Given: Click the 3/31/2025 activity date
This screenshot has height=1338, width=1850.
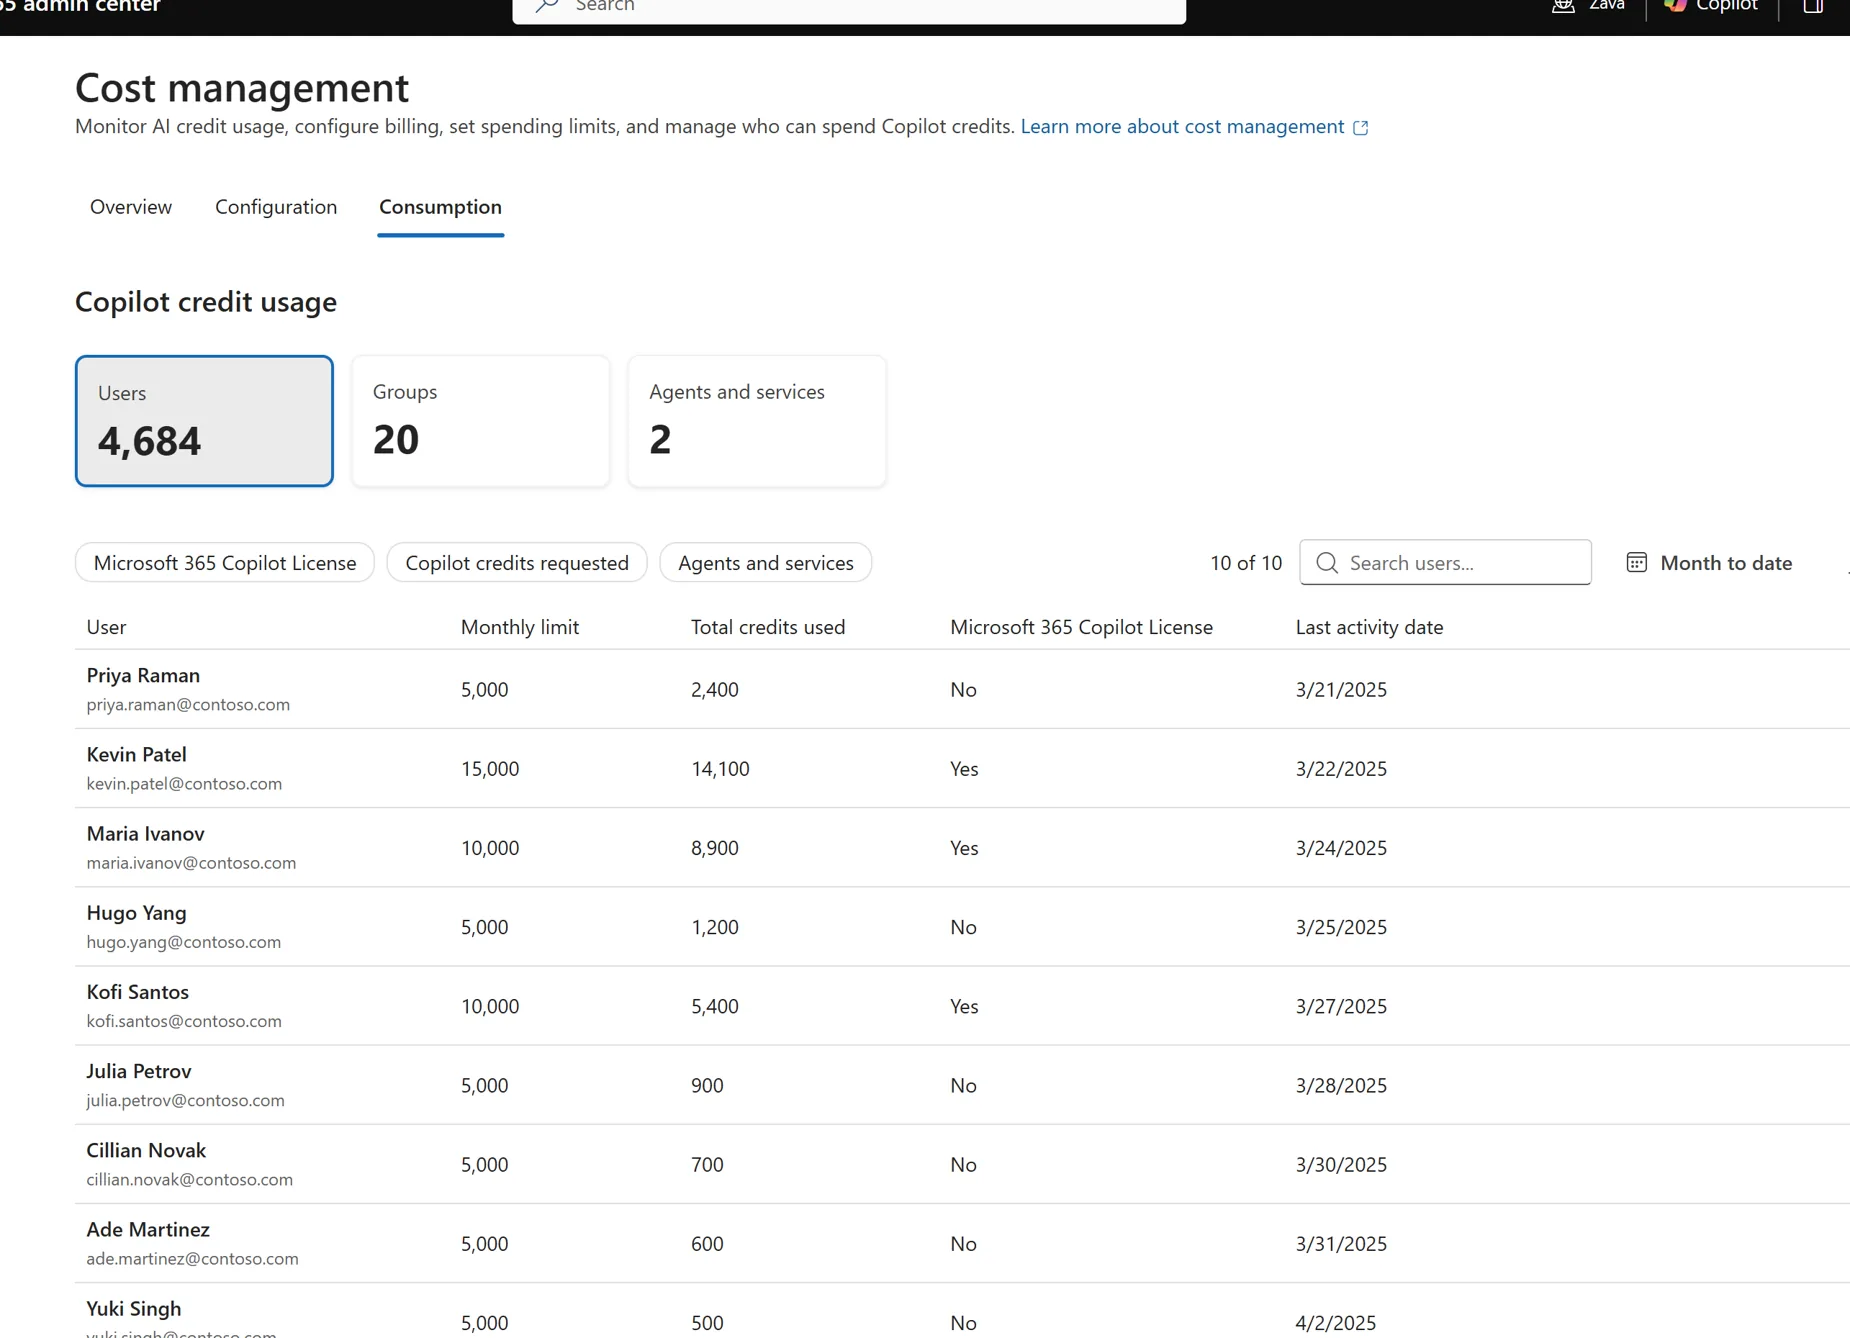Looking at the screenshot, I should tap(1341, 1244).
